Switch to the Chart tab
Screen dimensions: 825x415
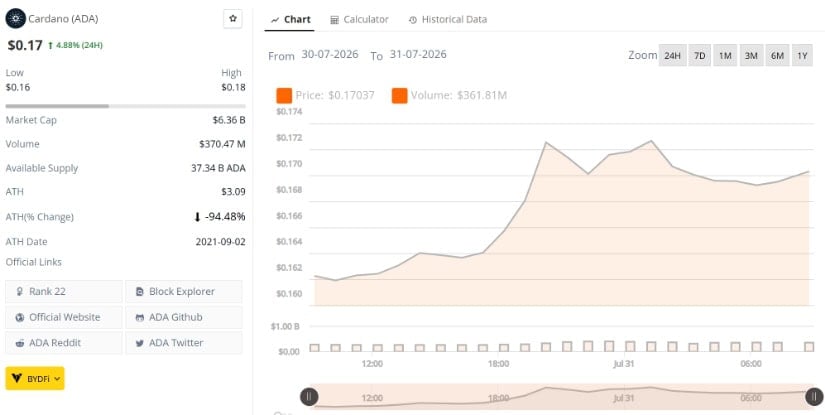(289, 20)
